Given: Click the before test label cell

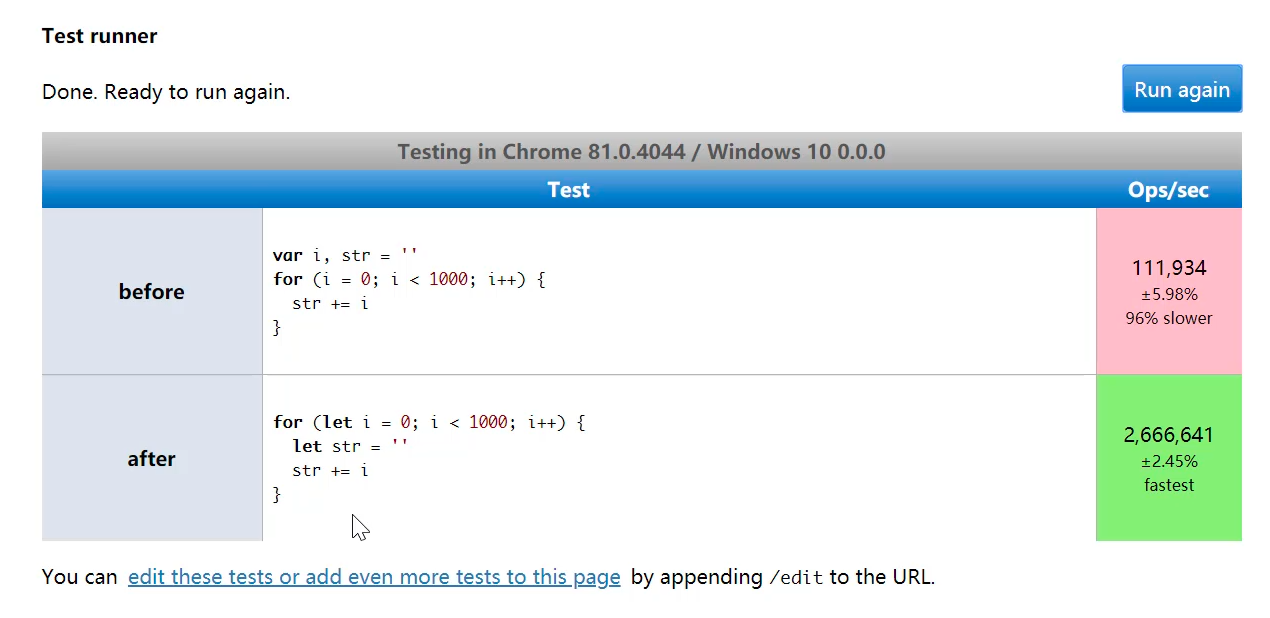Looking at the screenshot, I should [x=152, y=291].
